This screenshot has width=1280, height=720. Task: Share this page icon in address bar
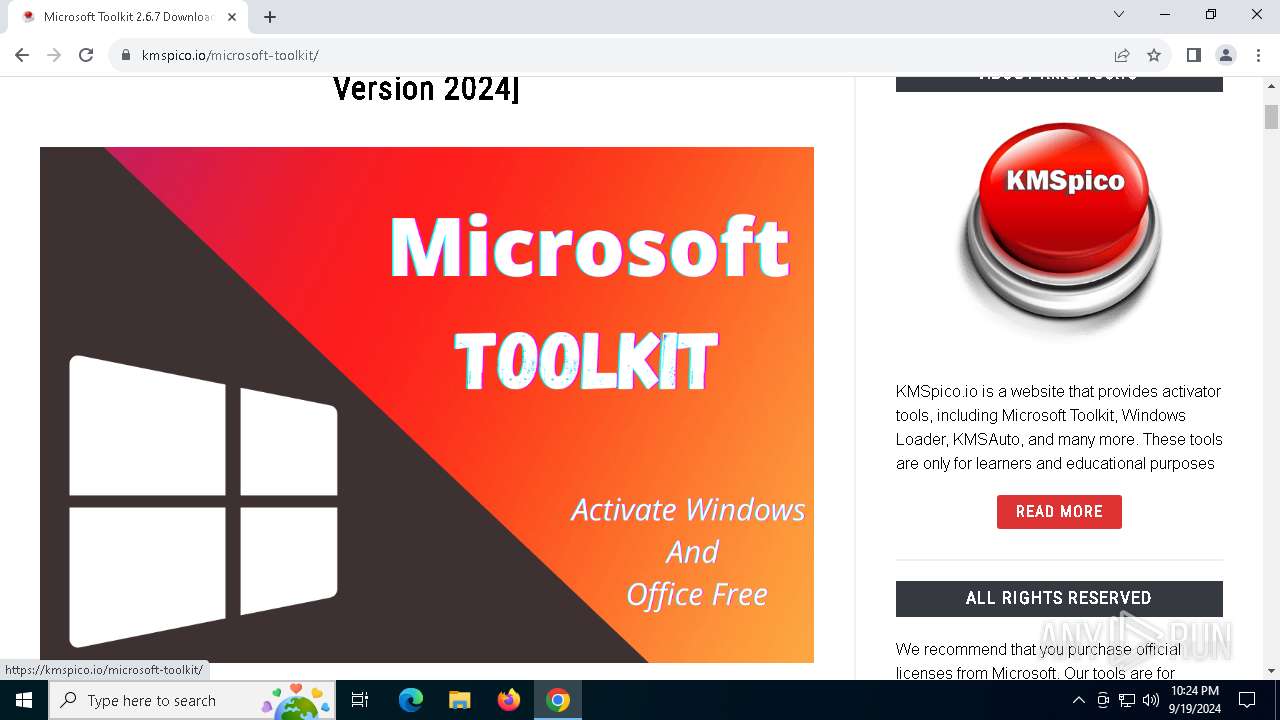pos(1122,55)
